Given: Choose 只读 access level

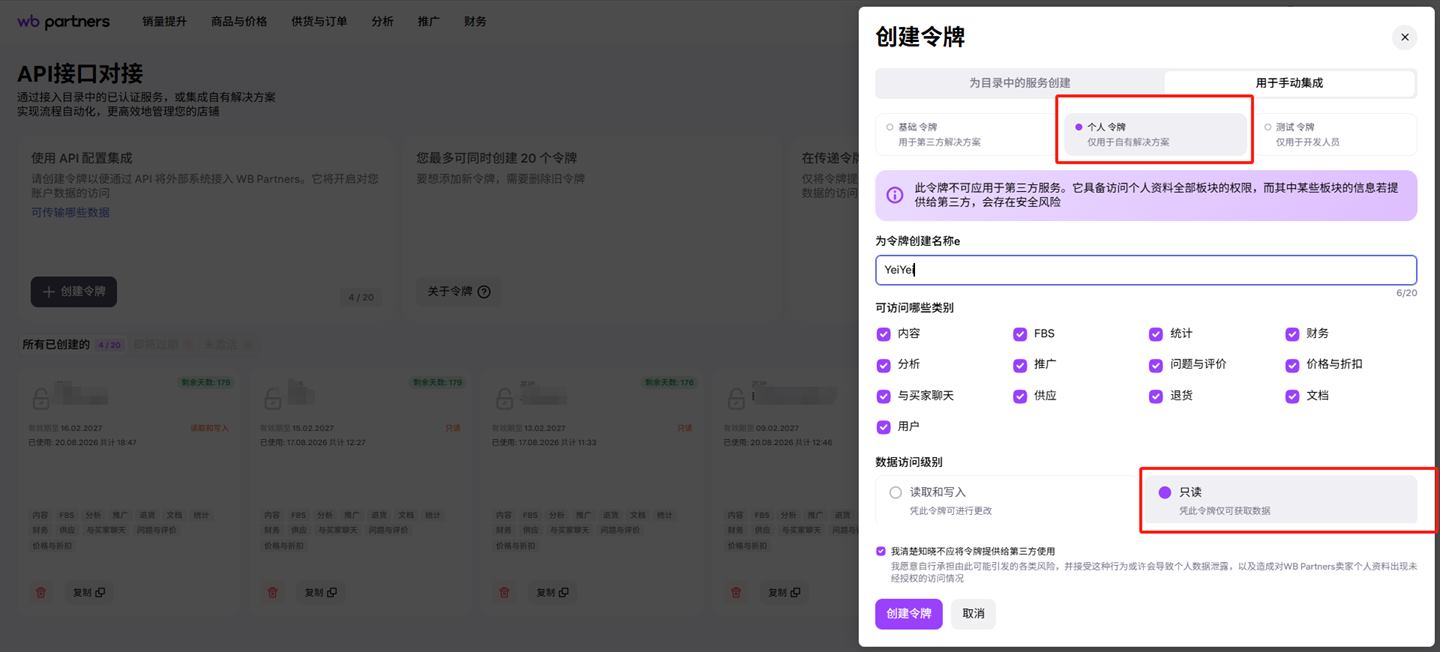Looking at the screenshot, I should click(x=1282, y=500).
